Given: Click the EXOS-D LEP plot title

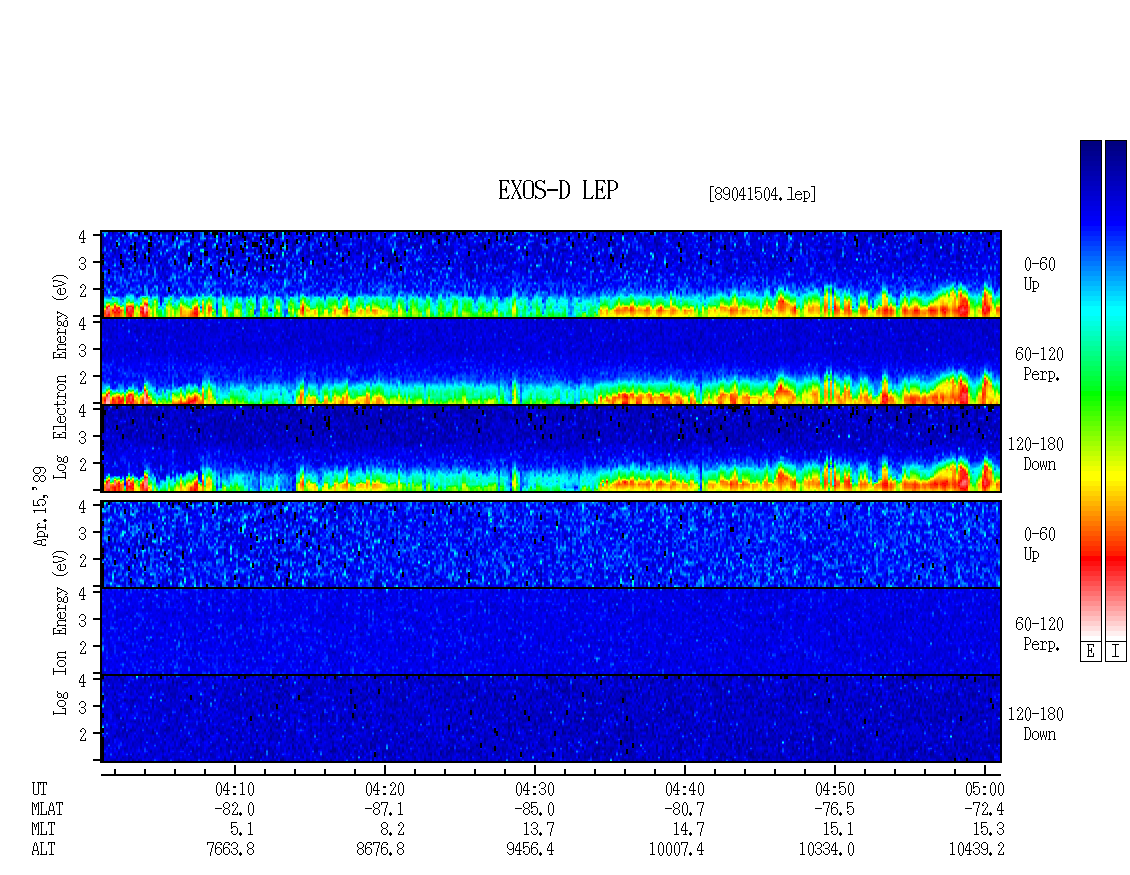Looking at the screenshot, I should tap(558, 190).
